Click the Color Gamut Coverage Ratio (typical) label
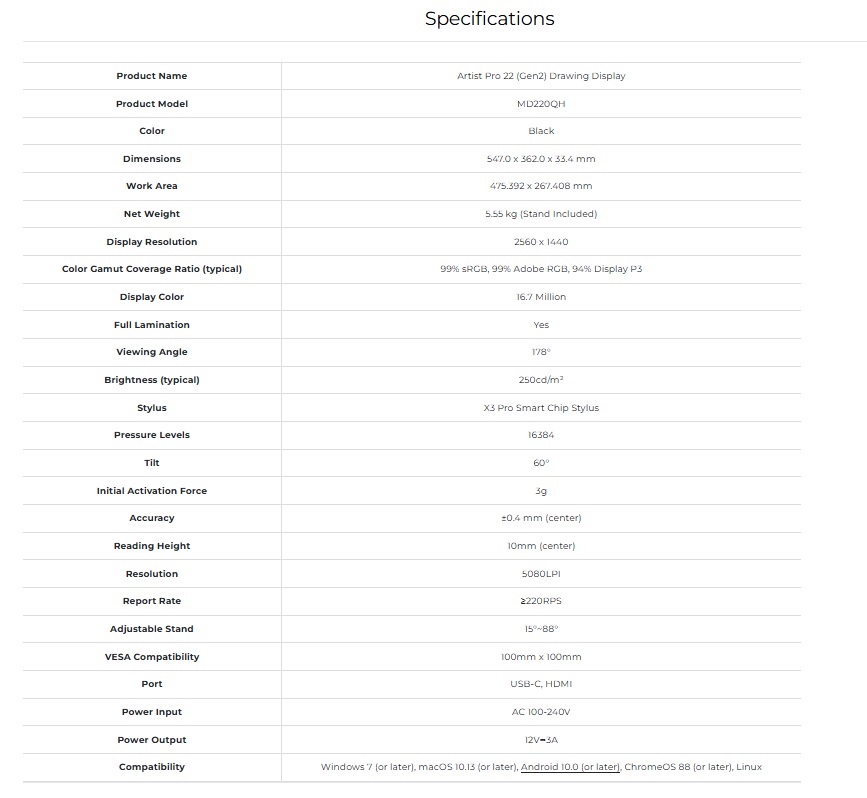867x798 pixels. pos(152,269)
